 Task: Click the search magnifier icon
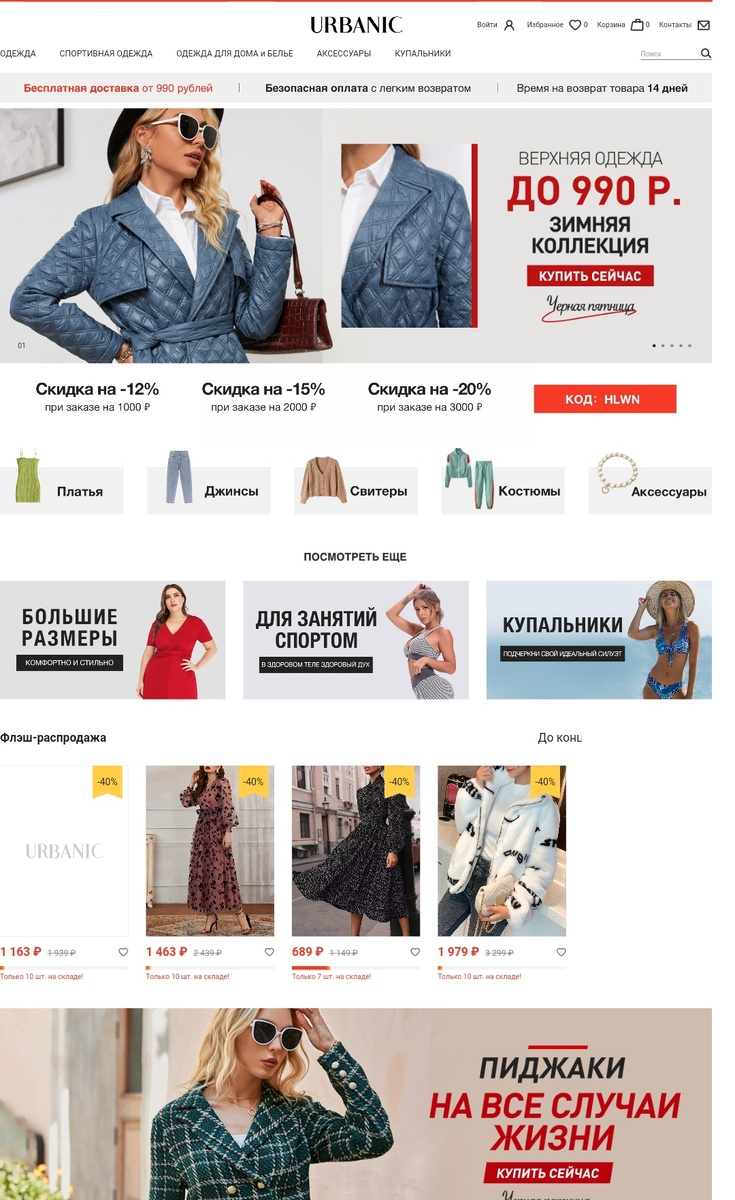[706, 54]
